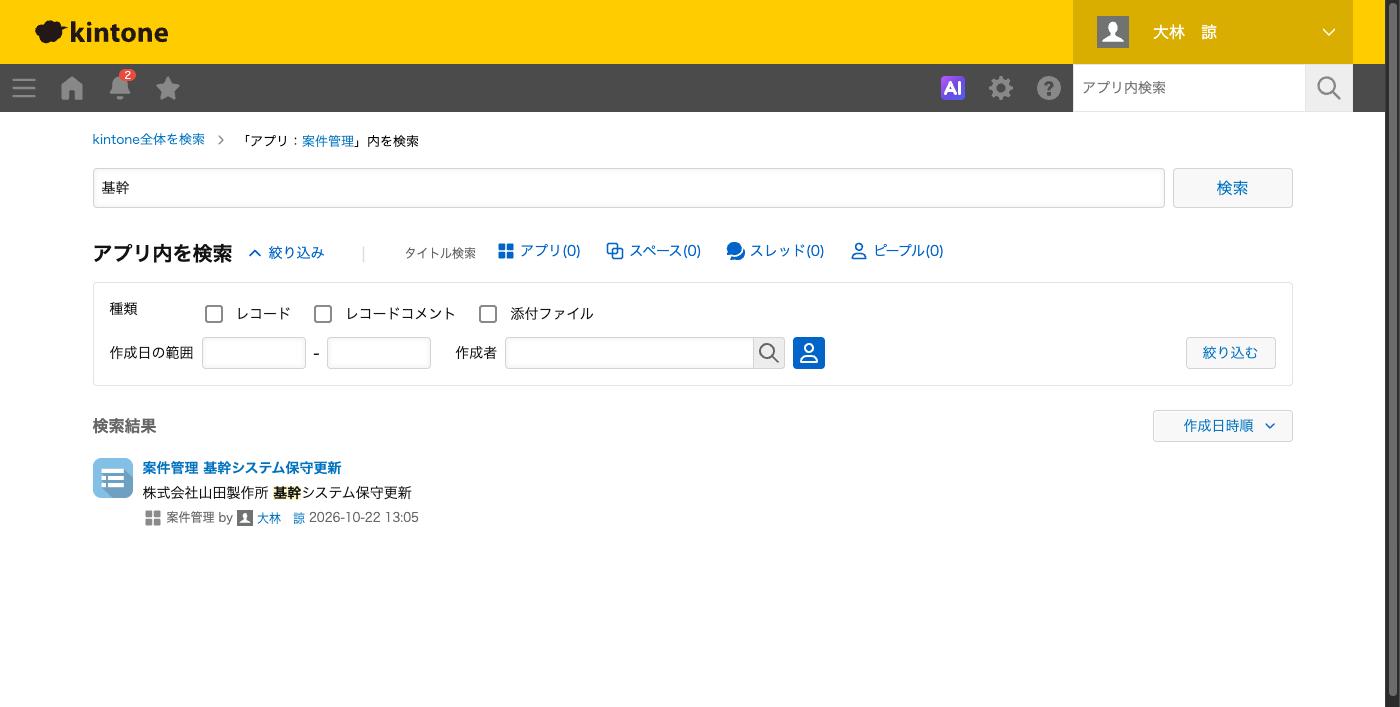Screen dimensions: 1400x707
Task: Click the blue select-user person icon
Action: click(809, 353)
